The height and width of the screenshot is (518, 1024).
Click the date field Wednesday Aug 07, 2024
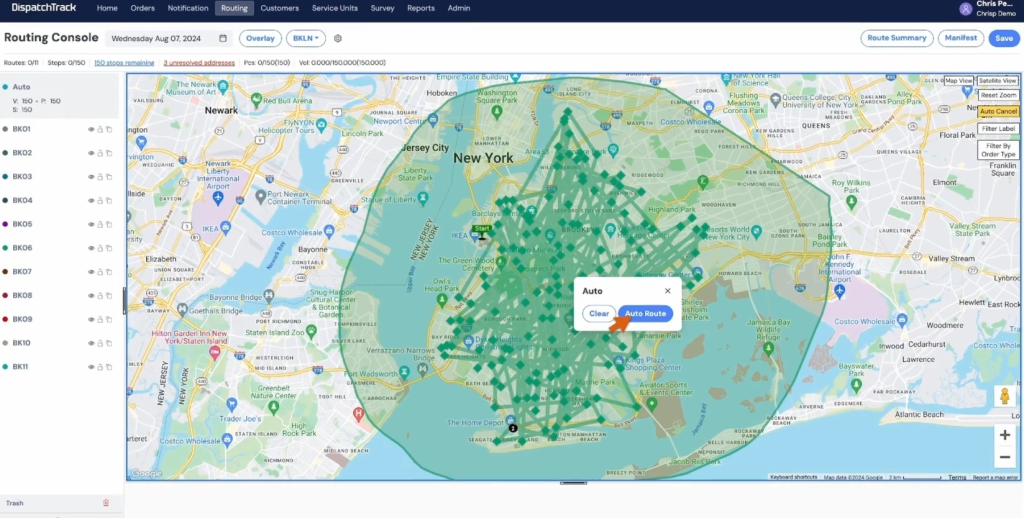click(169, 39)
